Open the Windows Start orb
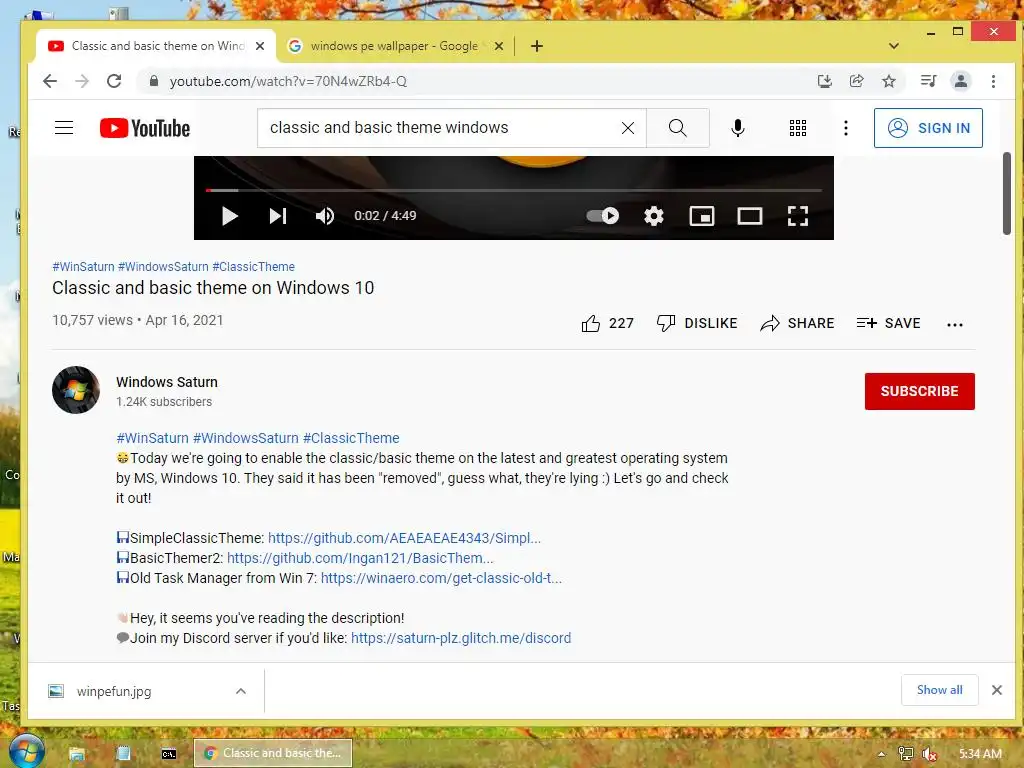 (x=26, y=751)
